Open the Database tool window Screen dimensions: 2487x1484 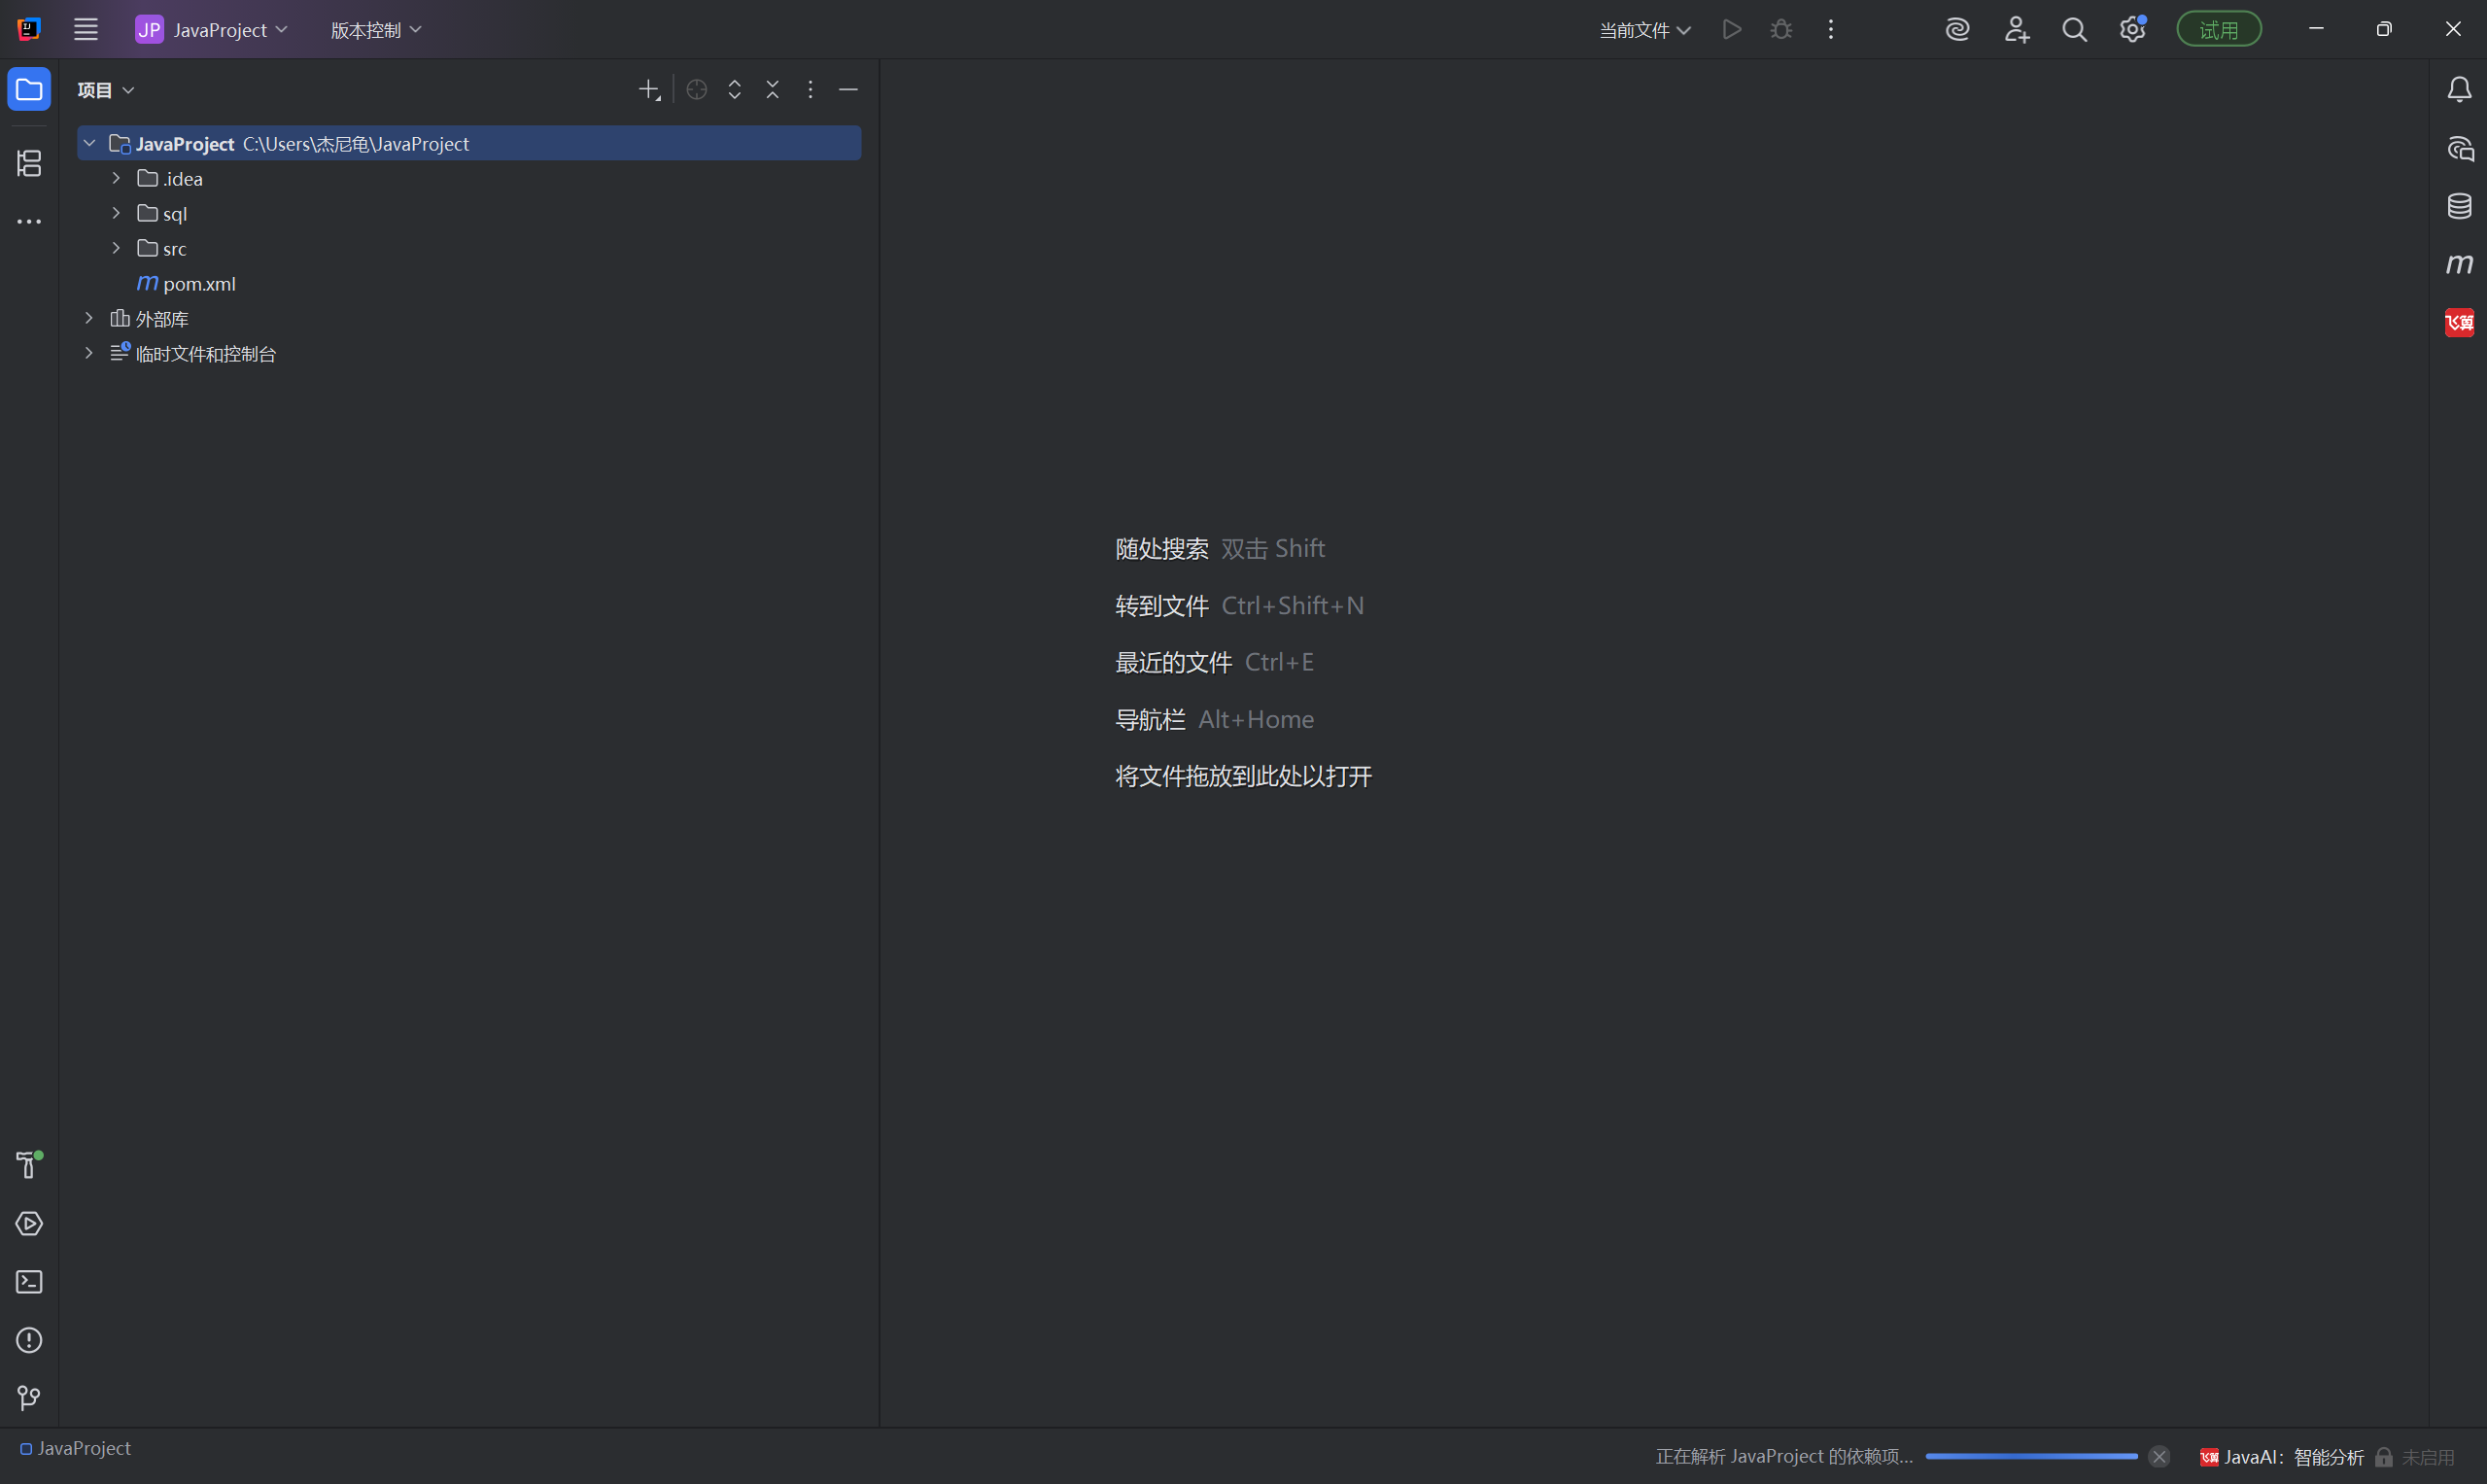[x=2459, y=206]
